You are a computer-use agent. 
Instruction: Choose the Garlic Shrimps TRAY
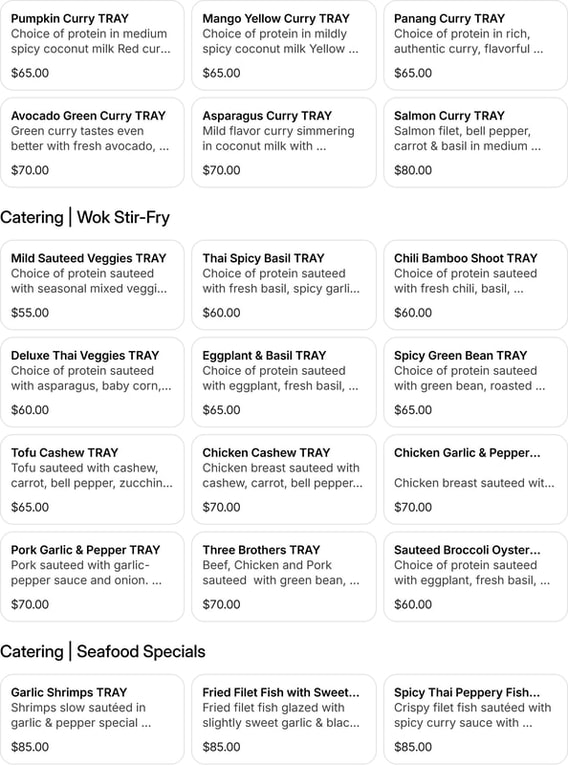(x=92, y=719)
